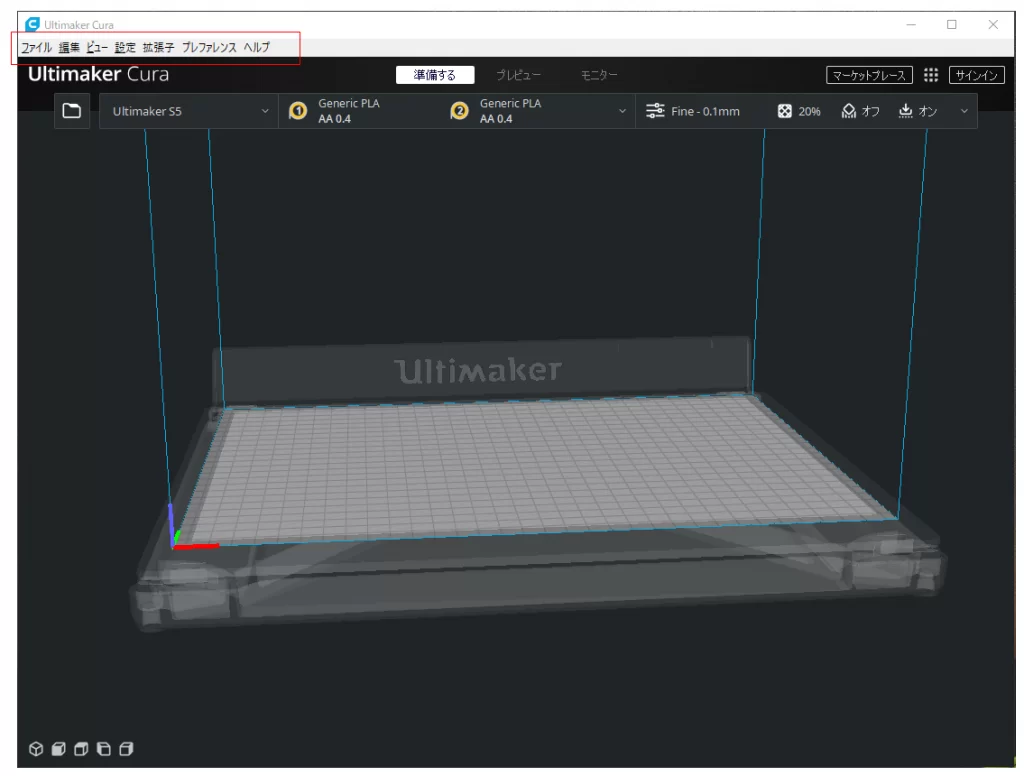Expand the print settings panel chevron

point(964,111)
